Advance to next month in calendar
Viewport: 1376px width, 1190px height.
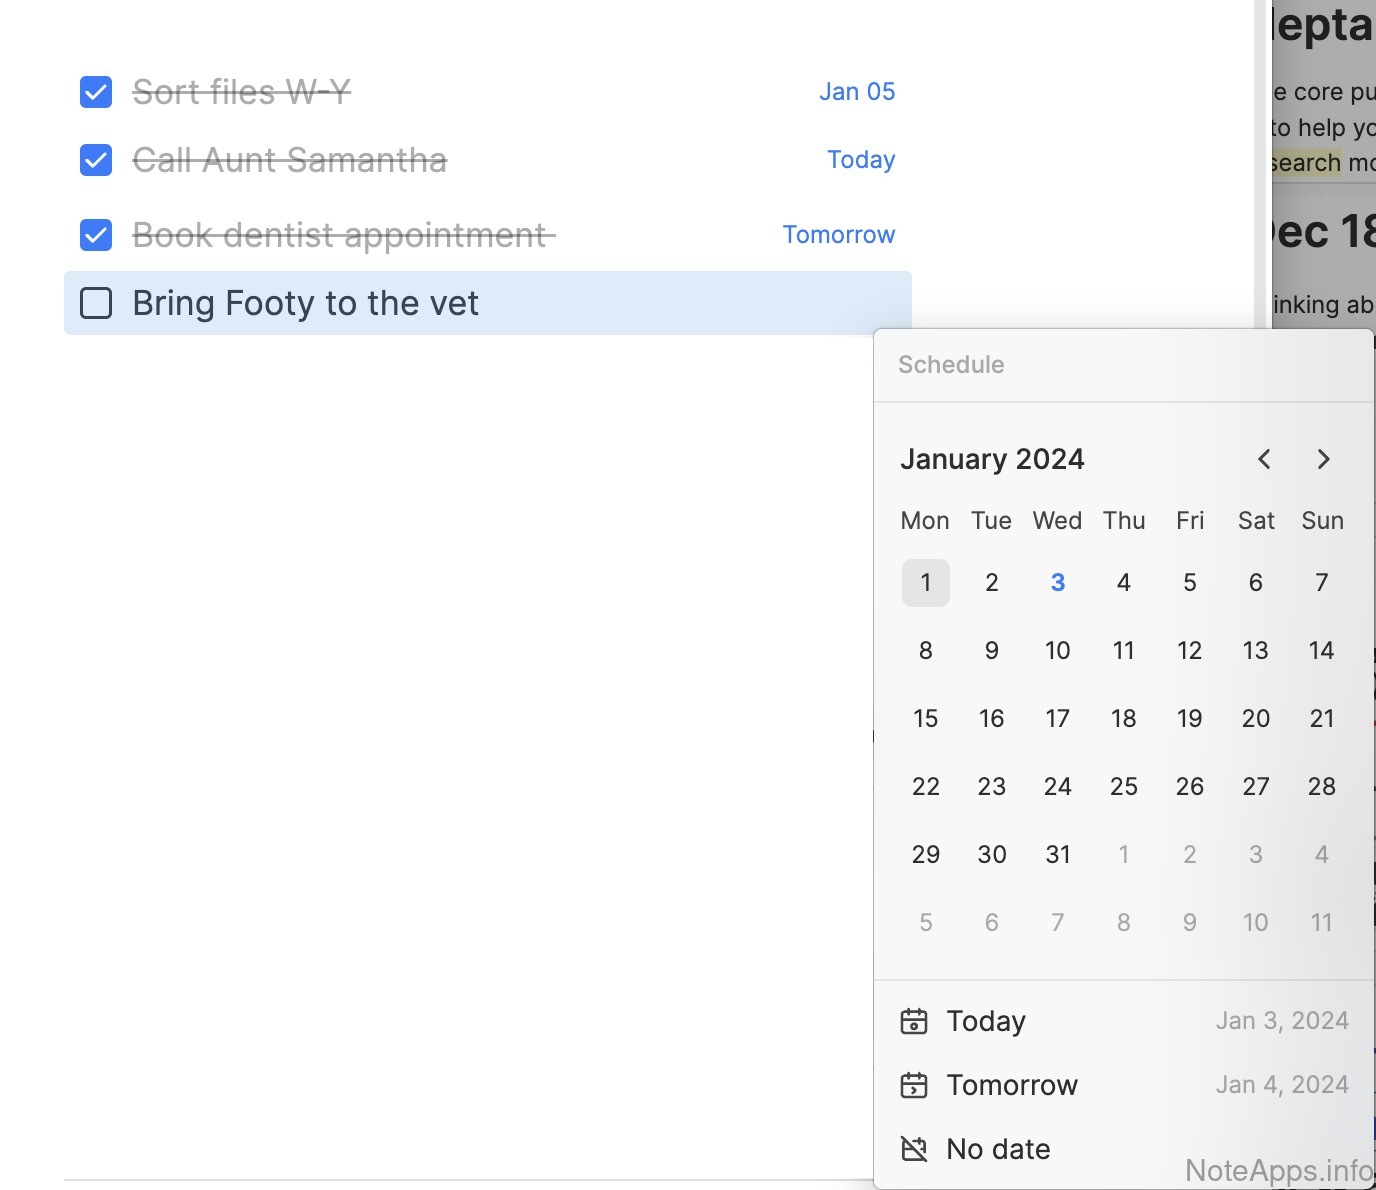pyautogui.click(x=1323, y=459)
